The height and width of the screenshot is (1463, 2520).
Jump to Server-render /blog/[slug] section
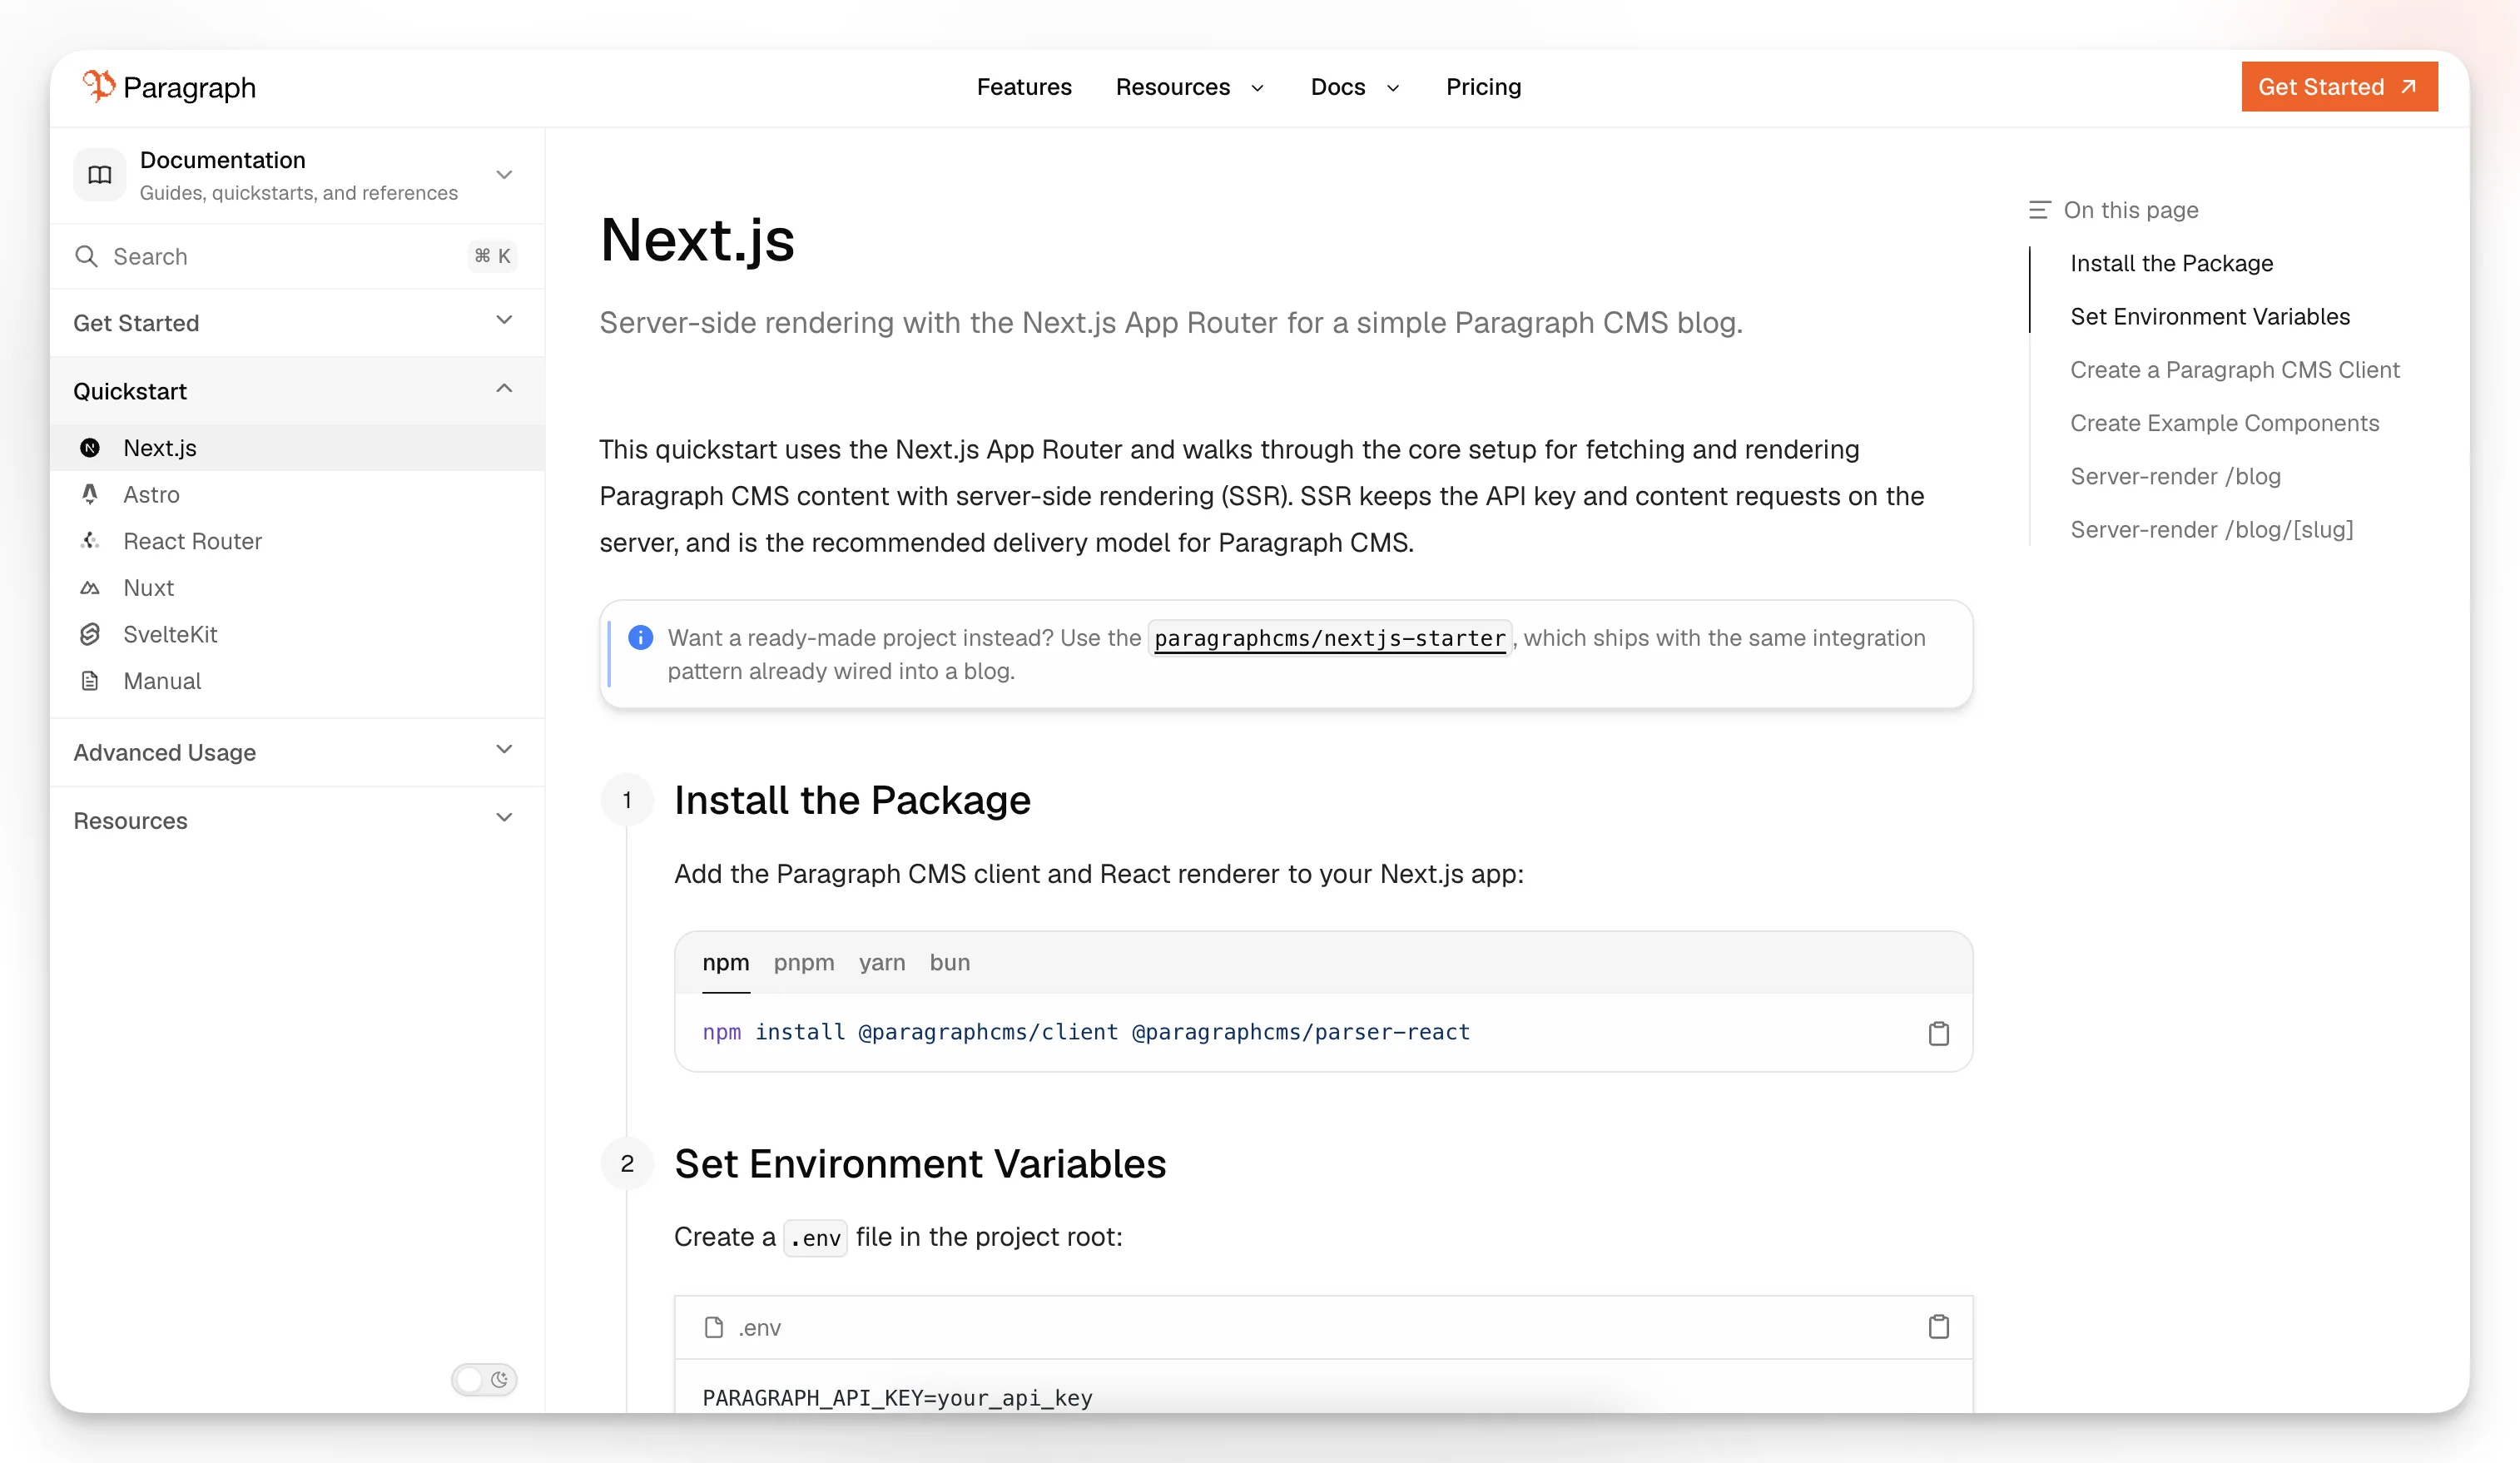(x=2211, y=529)
